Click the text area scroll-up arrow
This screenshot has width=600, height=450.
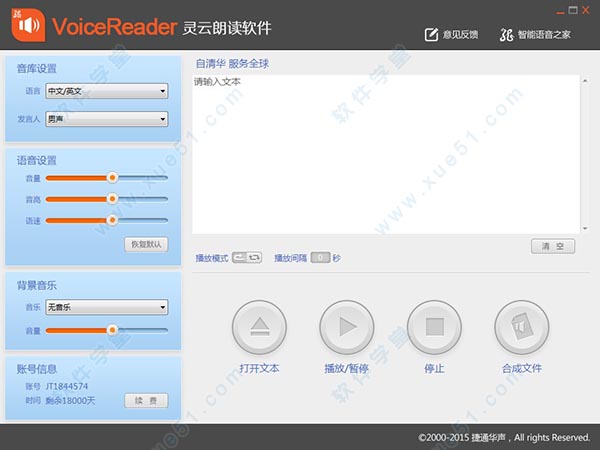coord(585,81)
